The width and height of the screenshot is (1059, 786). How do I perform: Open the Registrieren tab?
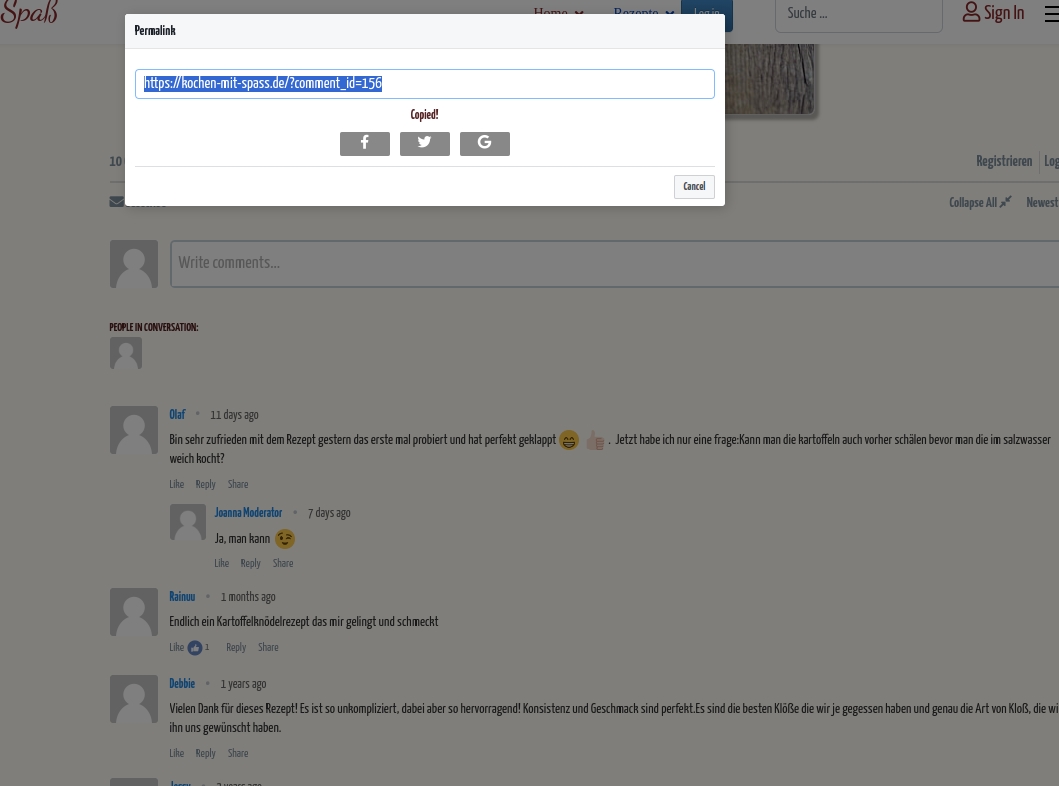click(1004, 161)
